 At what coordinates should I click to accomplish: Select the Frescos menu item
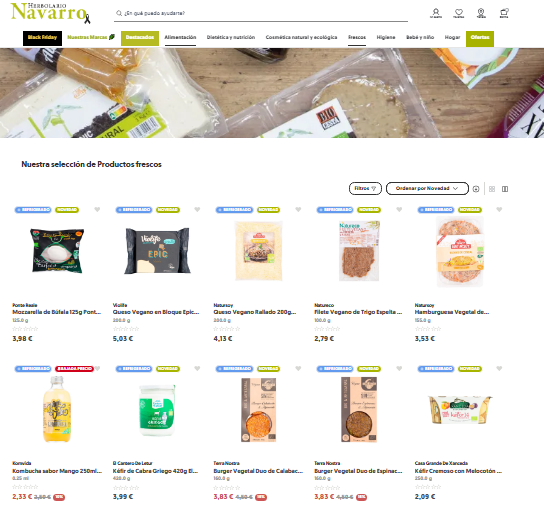click(x=357, y=37)
